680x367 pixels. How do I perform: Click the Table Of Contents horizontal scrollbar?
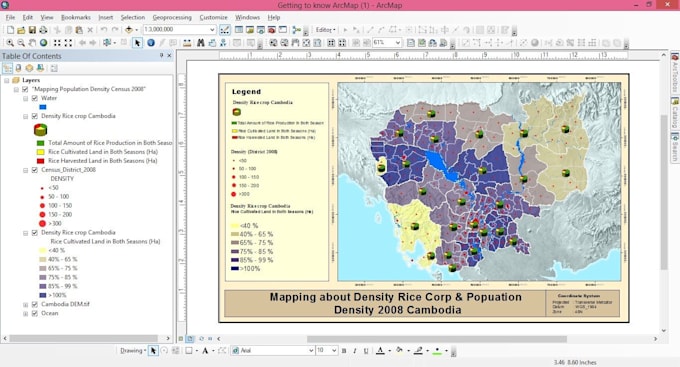(84, 338)
